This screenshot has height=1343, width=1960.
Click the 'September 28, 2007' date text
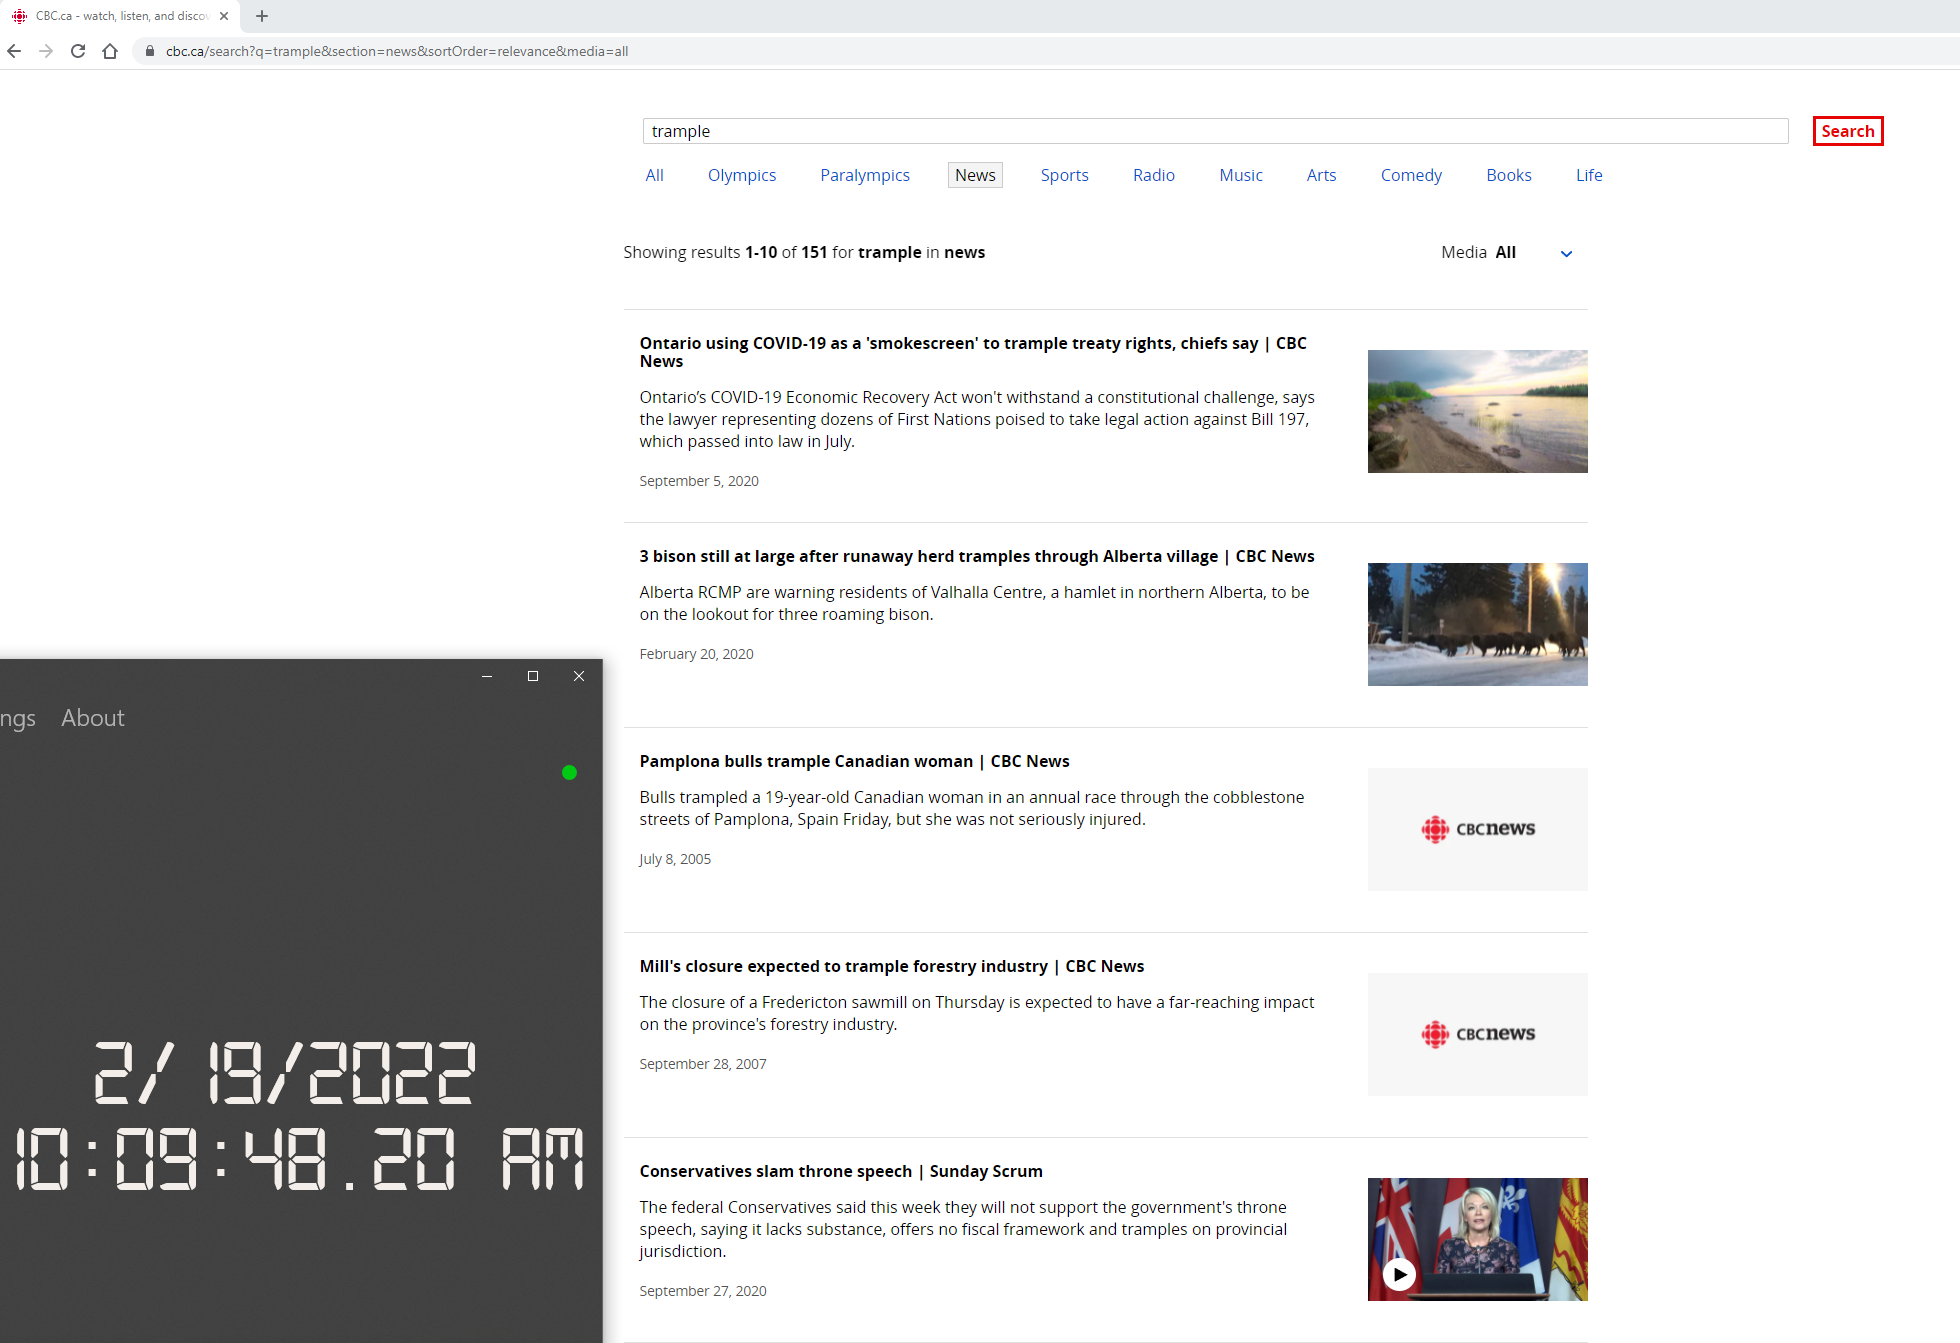(703, 1064)
